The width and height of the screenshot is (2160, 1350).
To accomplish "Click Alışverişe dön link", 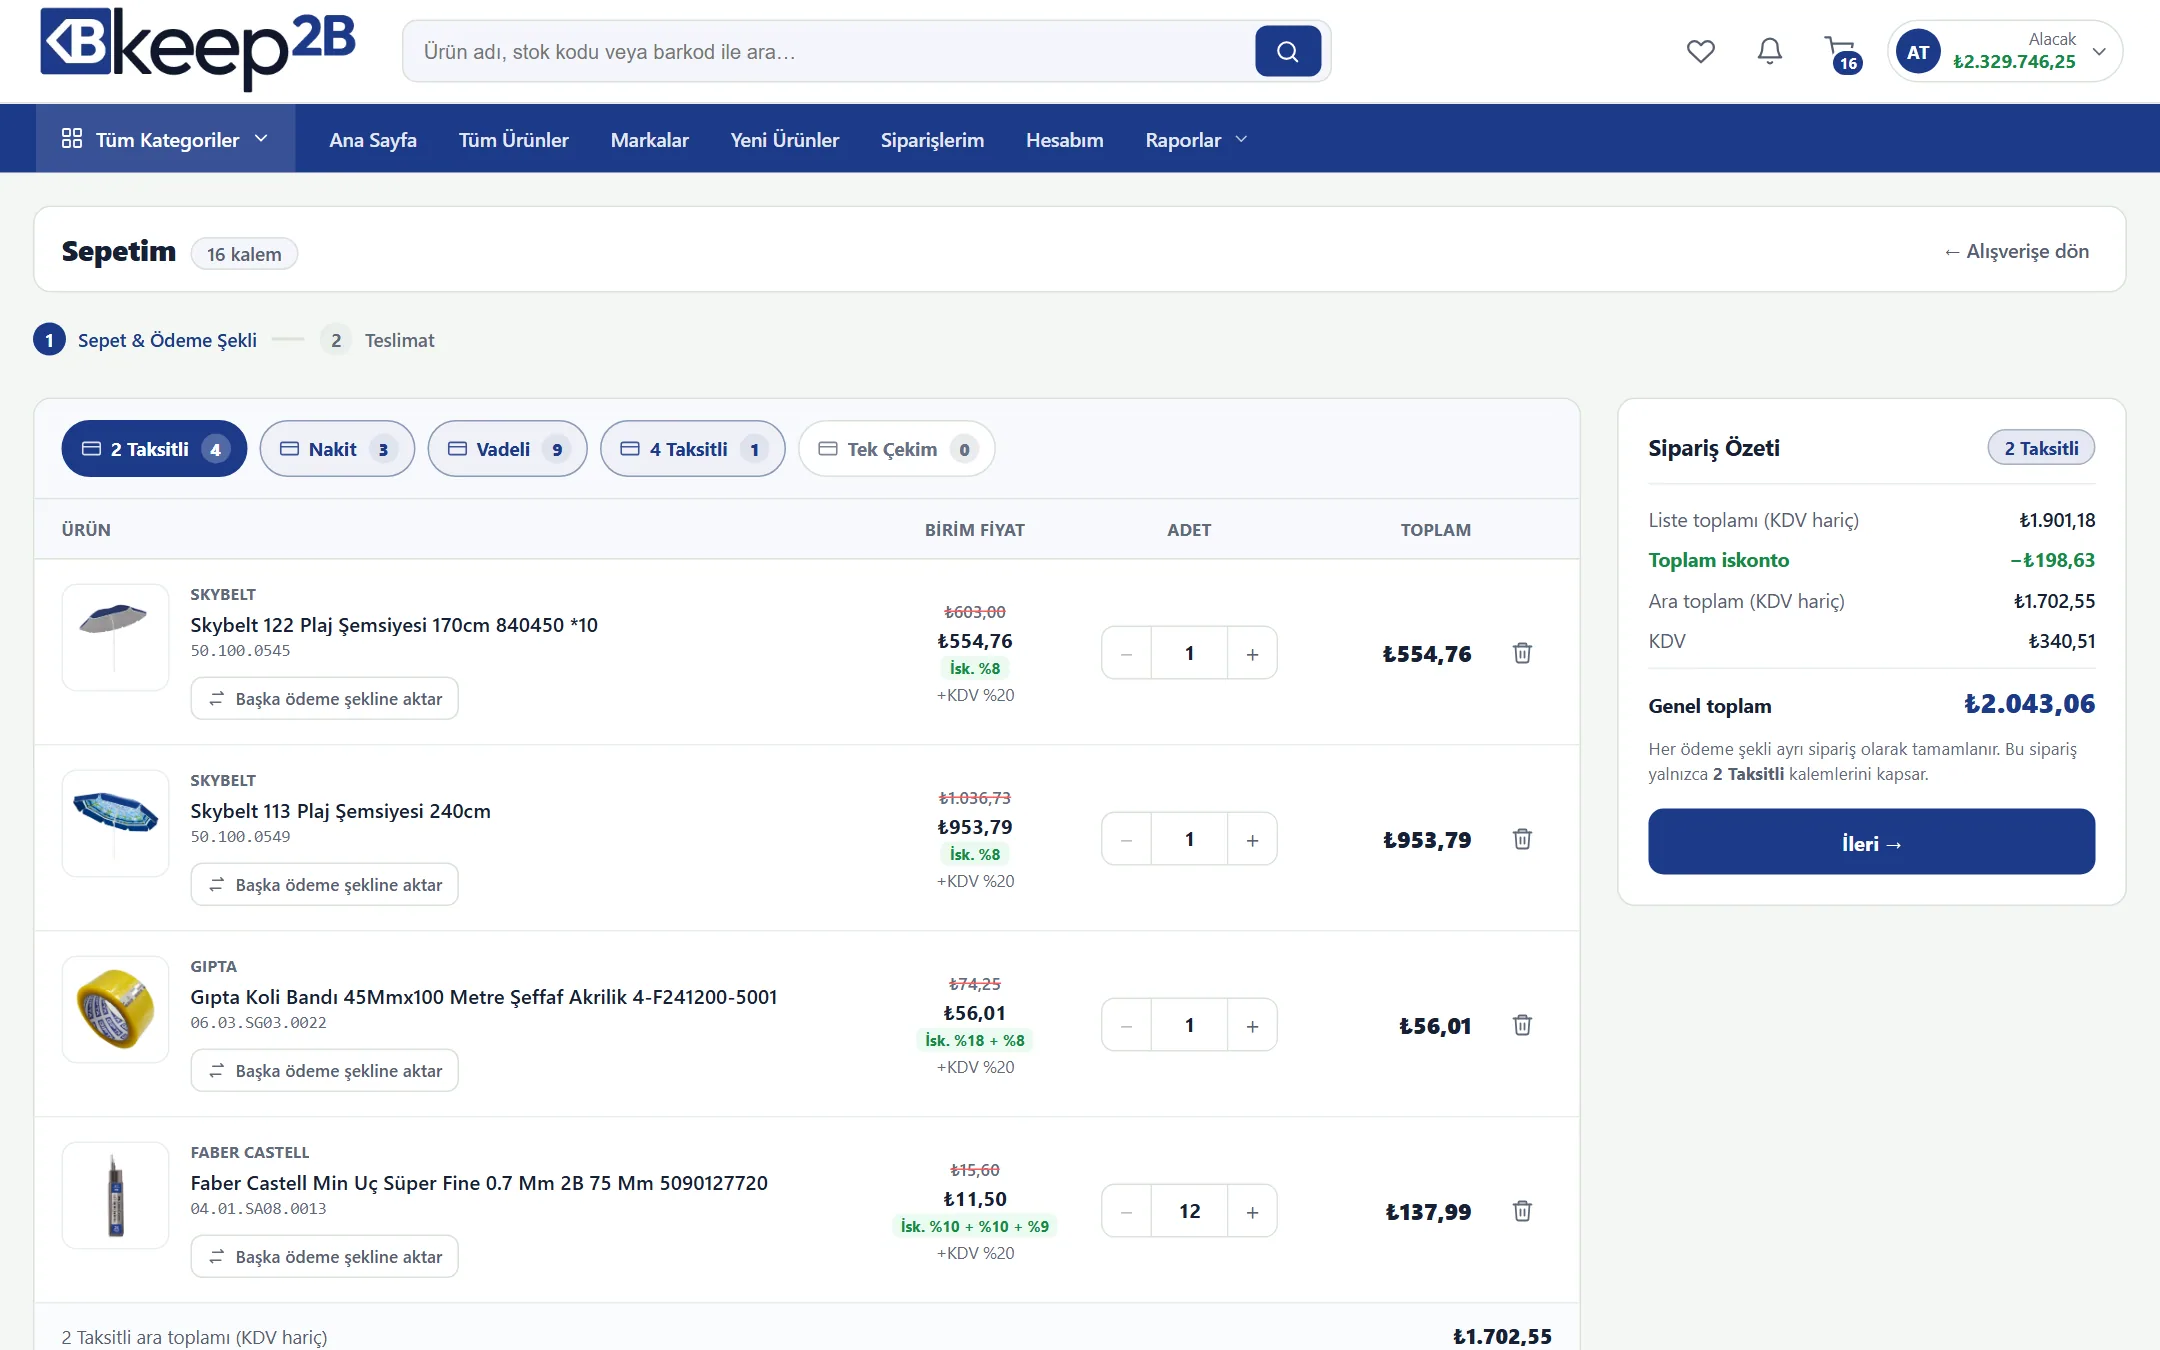I will coord(2016,251).
